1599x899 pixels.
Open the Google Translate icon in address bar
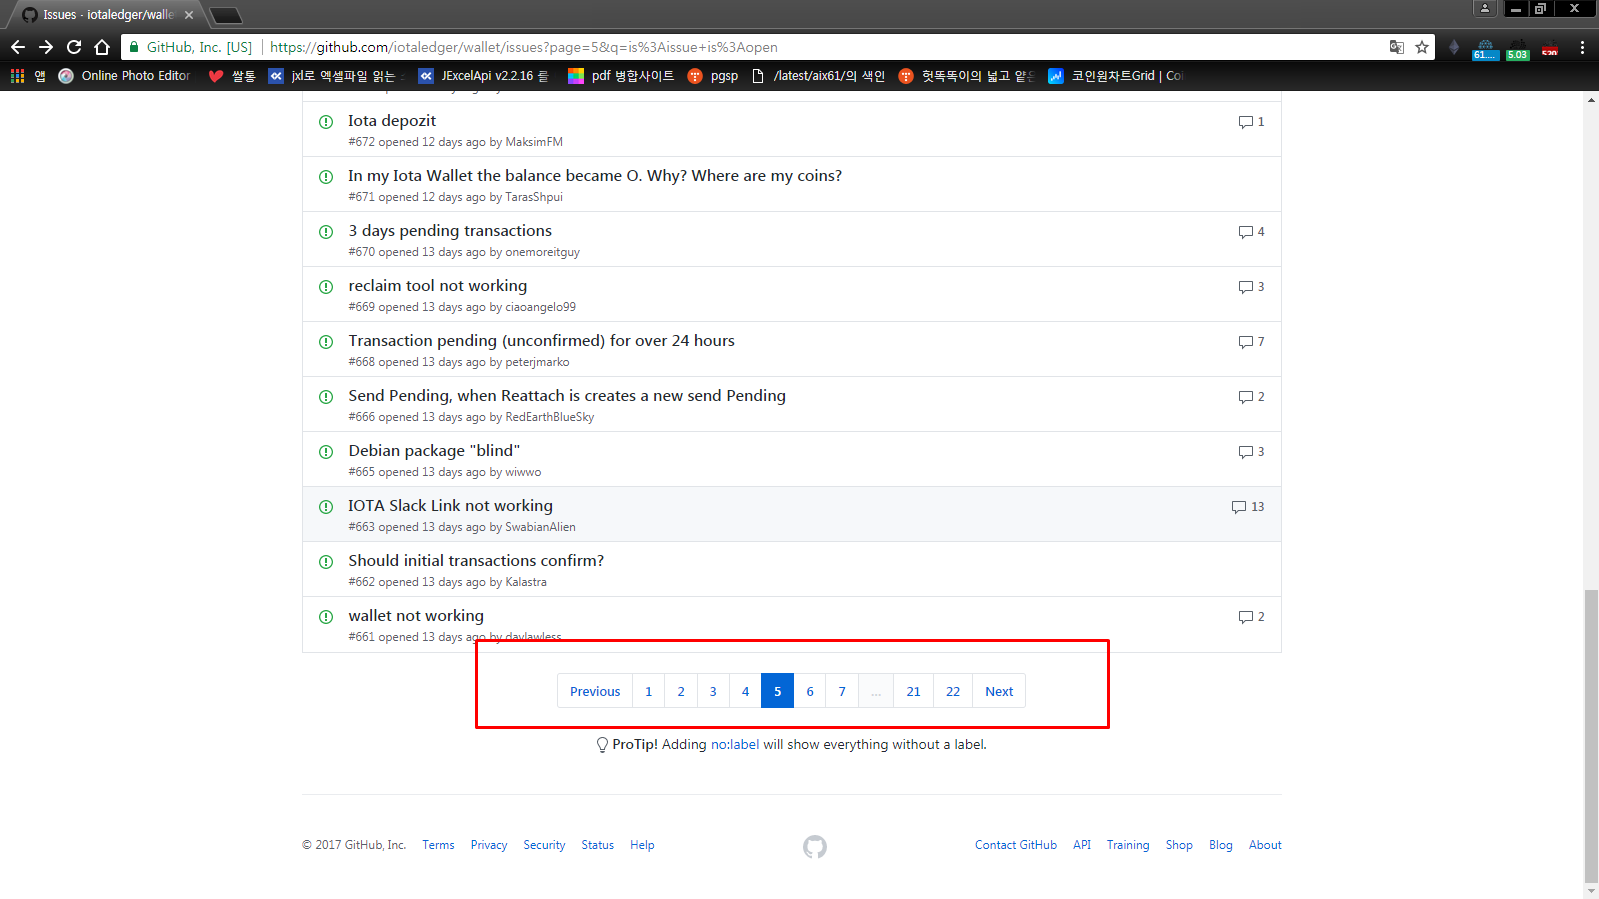coord(1397,47)
